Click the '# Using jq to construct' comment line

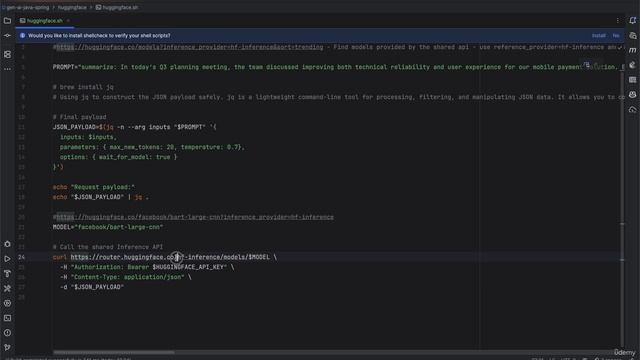pyautogui.click(x=338, y=97)
